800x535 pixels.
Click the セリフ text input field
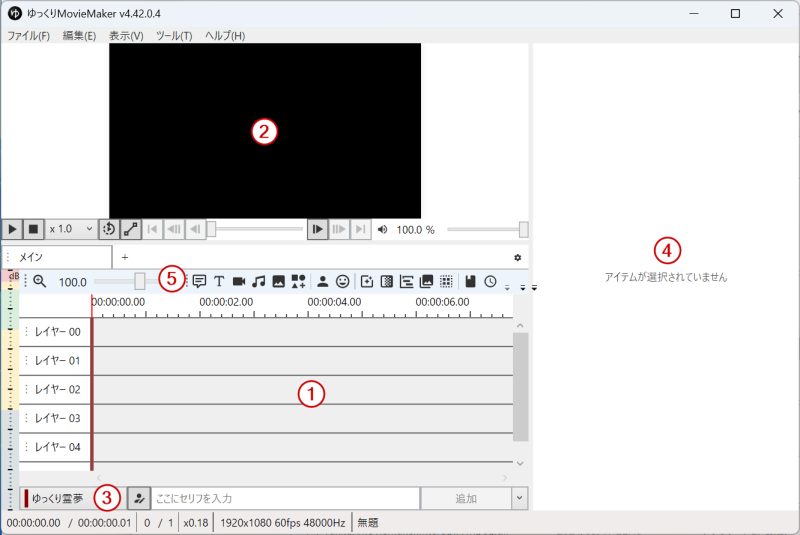coord(285,498)
